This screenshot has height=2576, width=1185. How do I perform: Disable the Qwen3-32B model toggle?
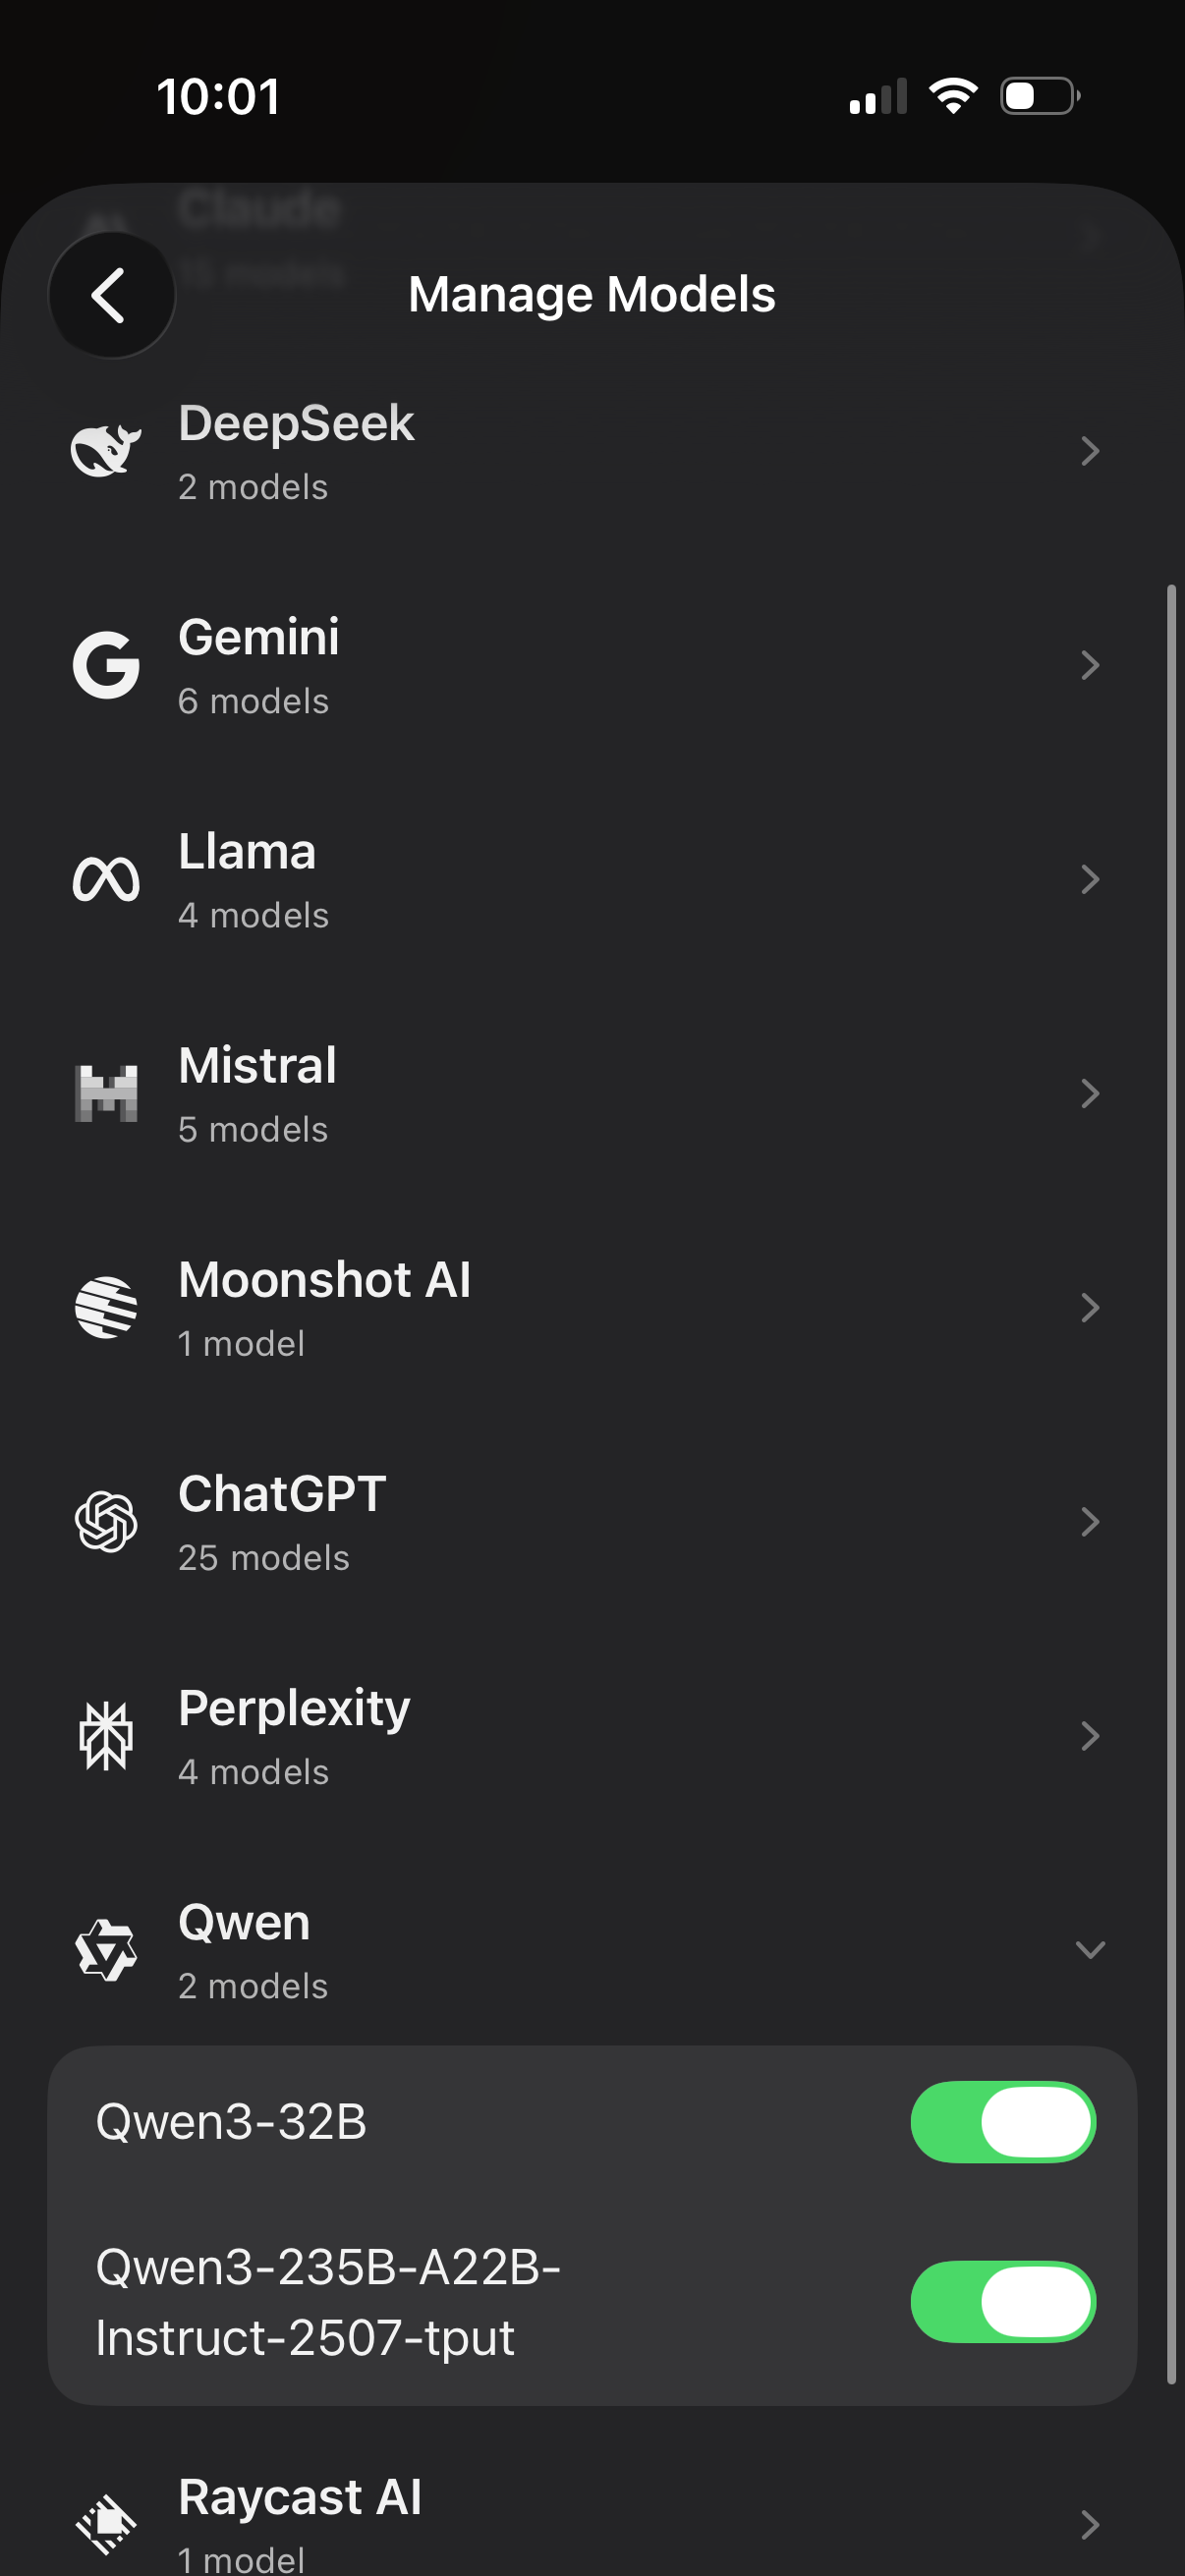pos(1002,2121)
